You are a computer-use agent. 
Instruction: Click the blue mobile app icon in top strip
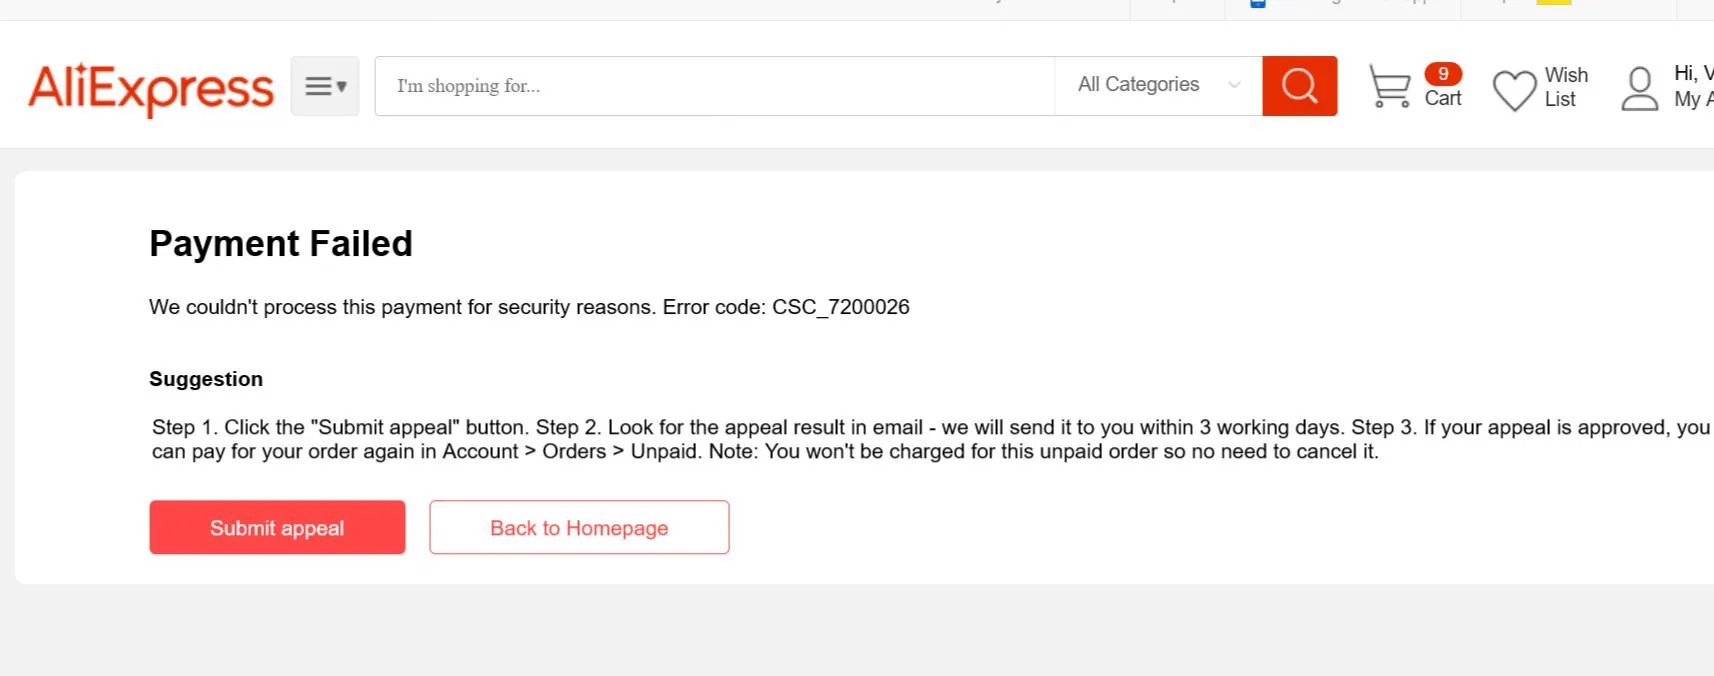tap(1258, 3)
